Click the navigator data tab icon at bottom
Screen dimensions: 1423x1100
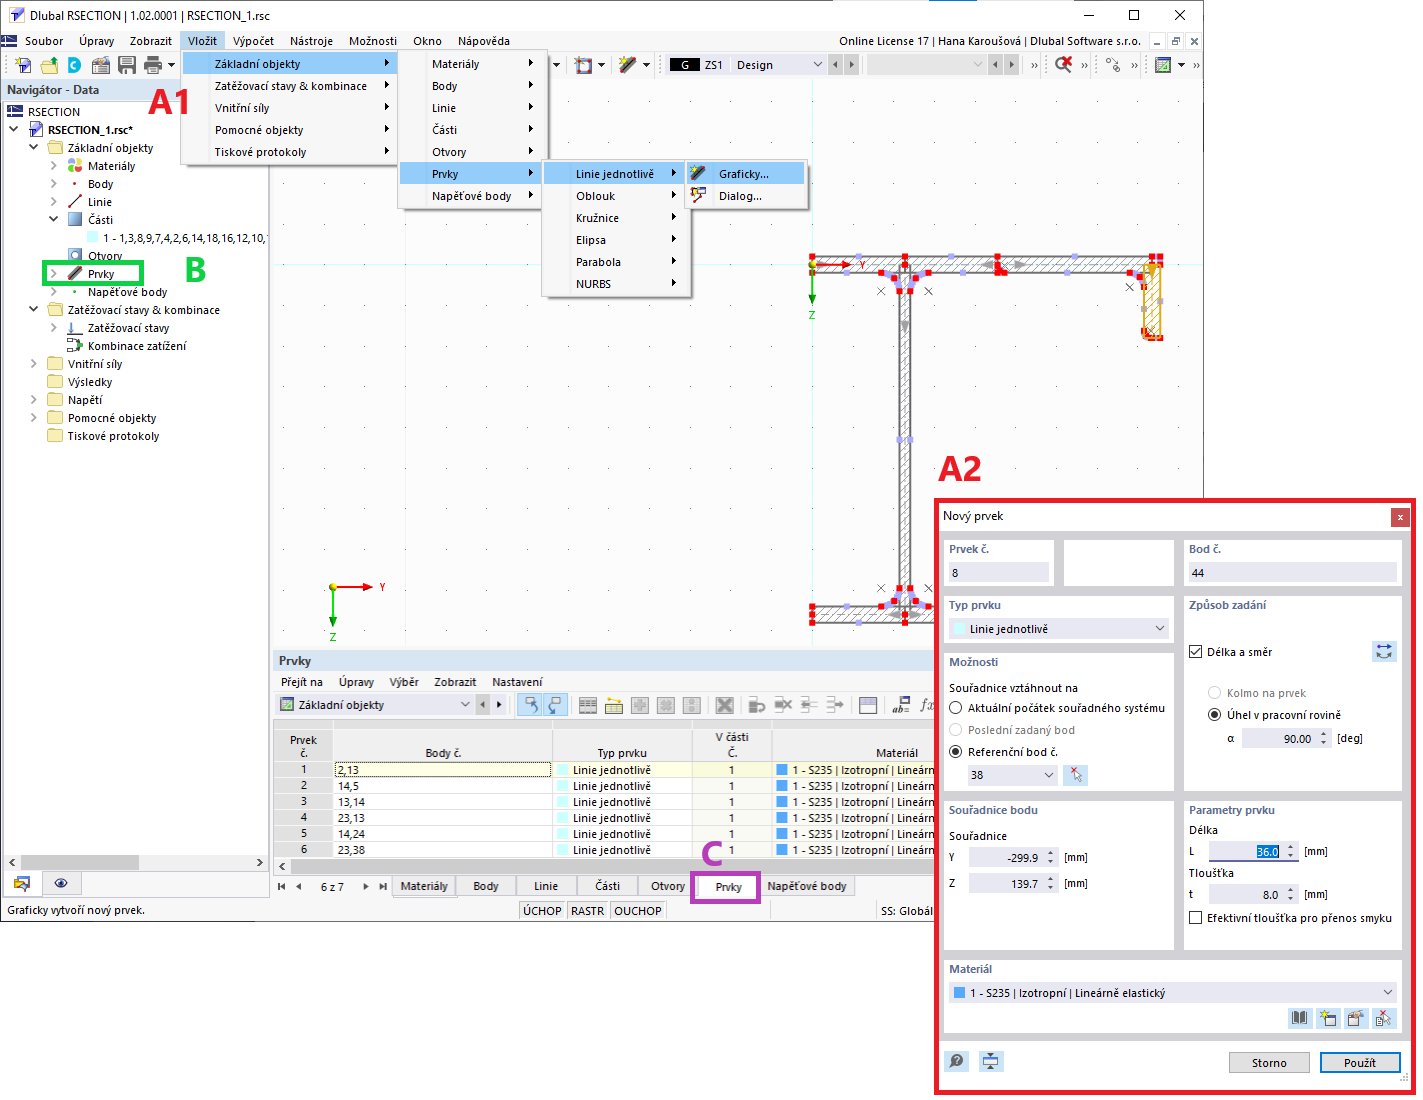coord(22,883)
